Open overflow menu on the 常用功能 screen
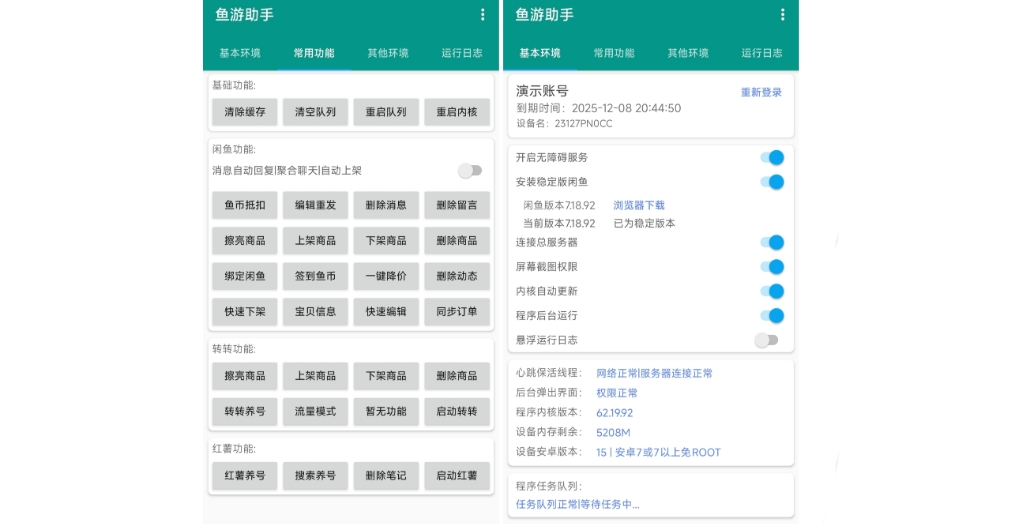1024x524 pixels. (482, 15)
